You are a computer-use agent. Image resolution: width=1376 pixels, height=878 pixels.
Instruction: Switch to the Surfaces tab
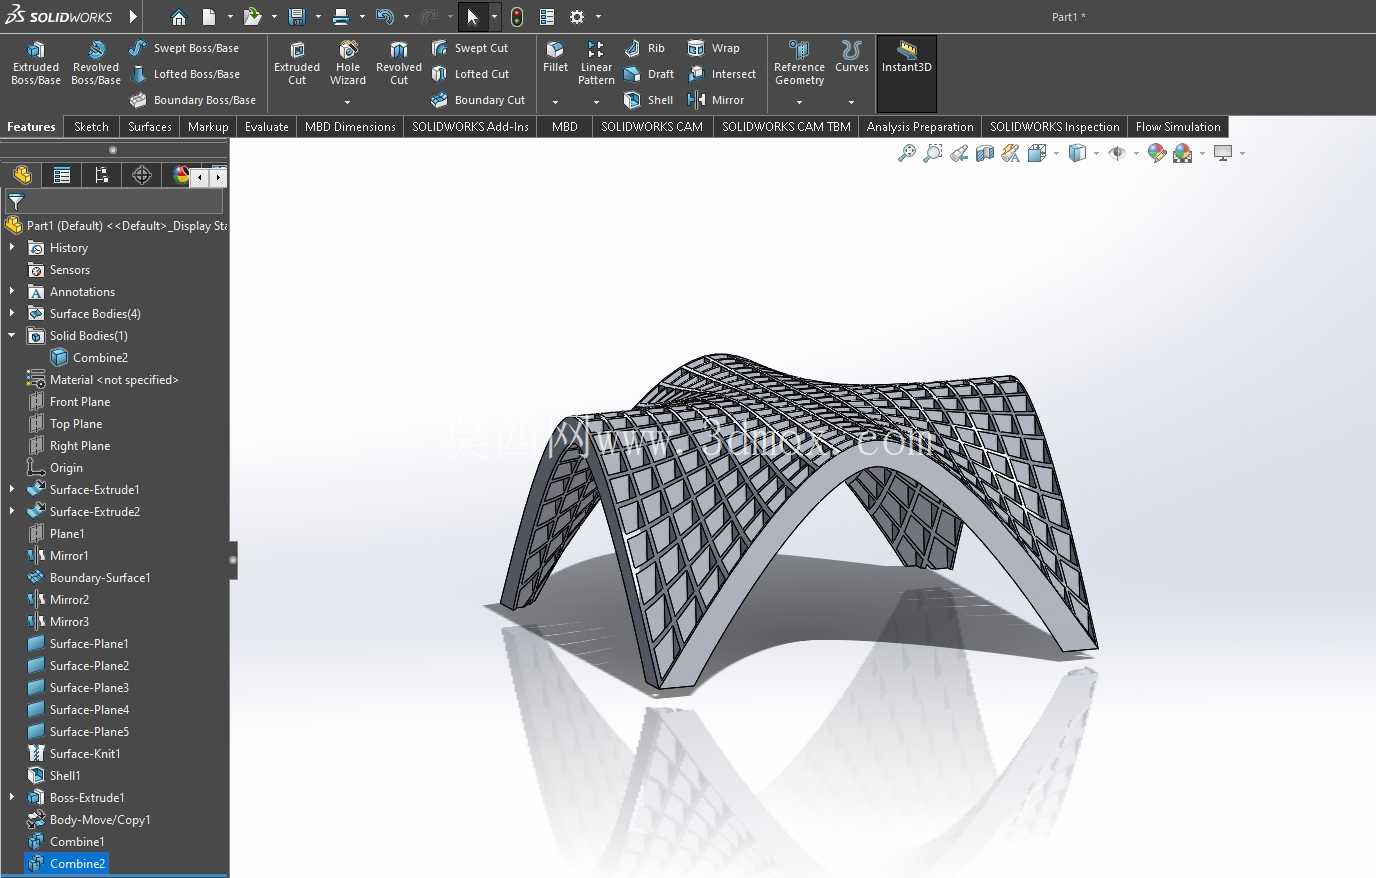[x=150, y=127]
